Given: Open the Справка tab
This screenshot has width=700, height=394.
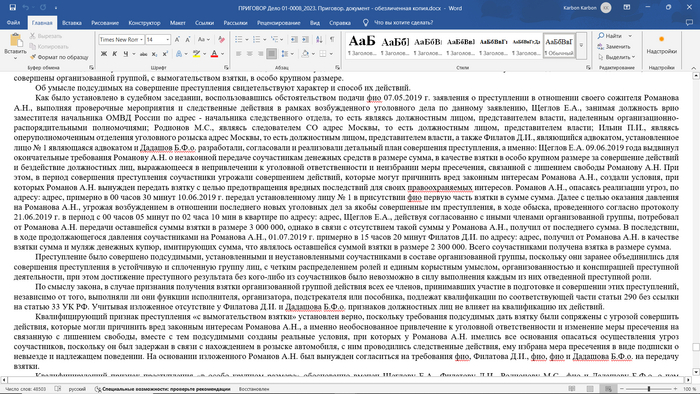Looking at the screenshot, I should [x=340, y=23].
